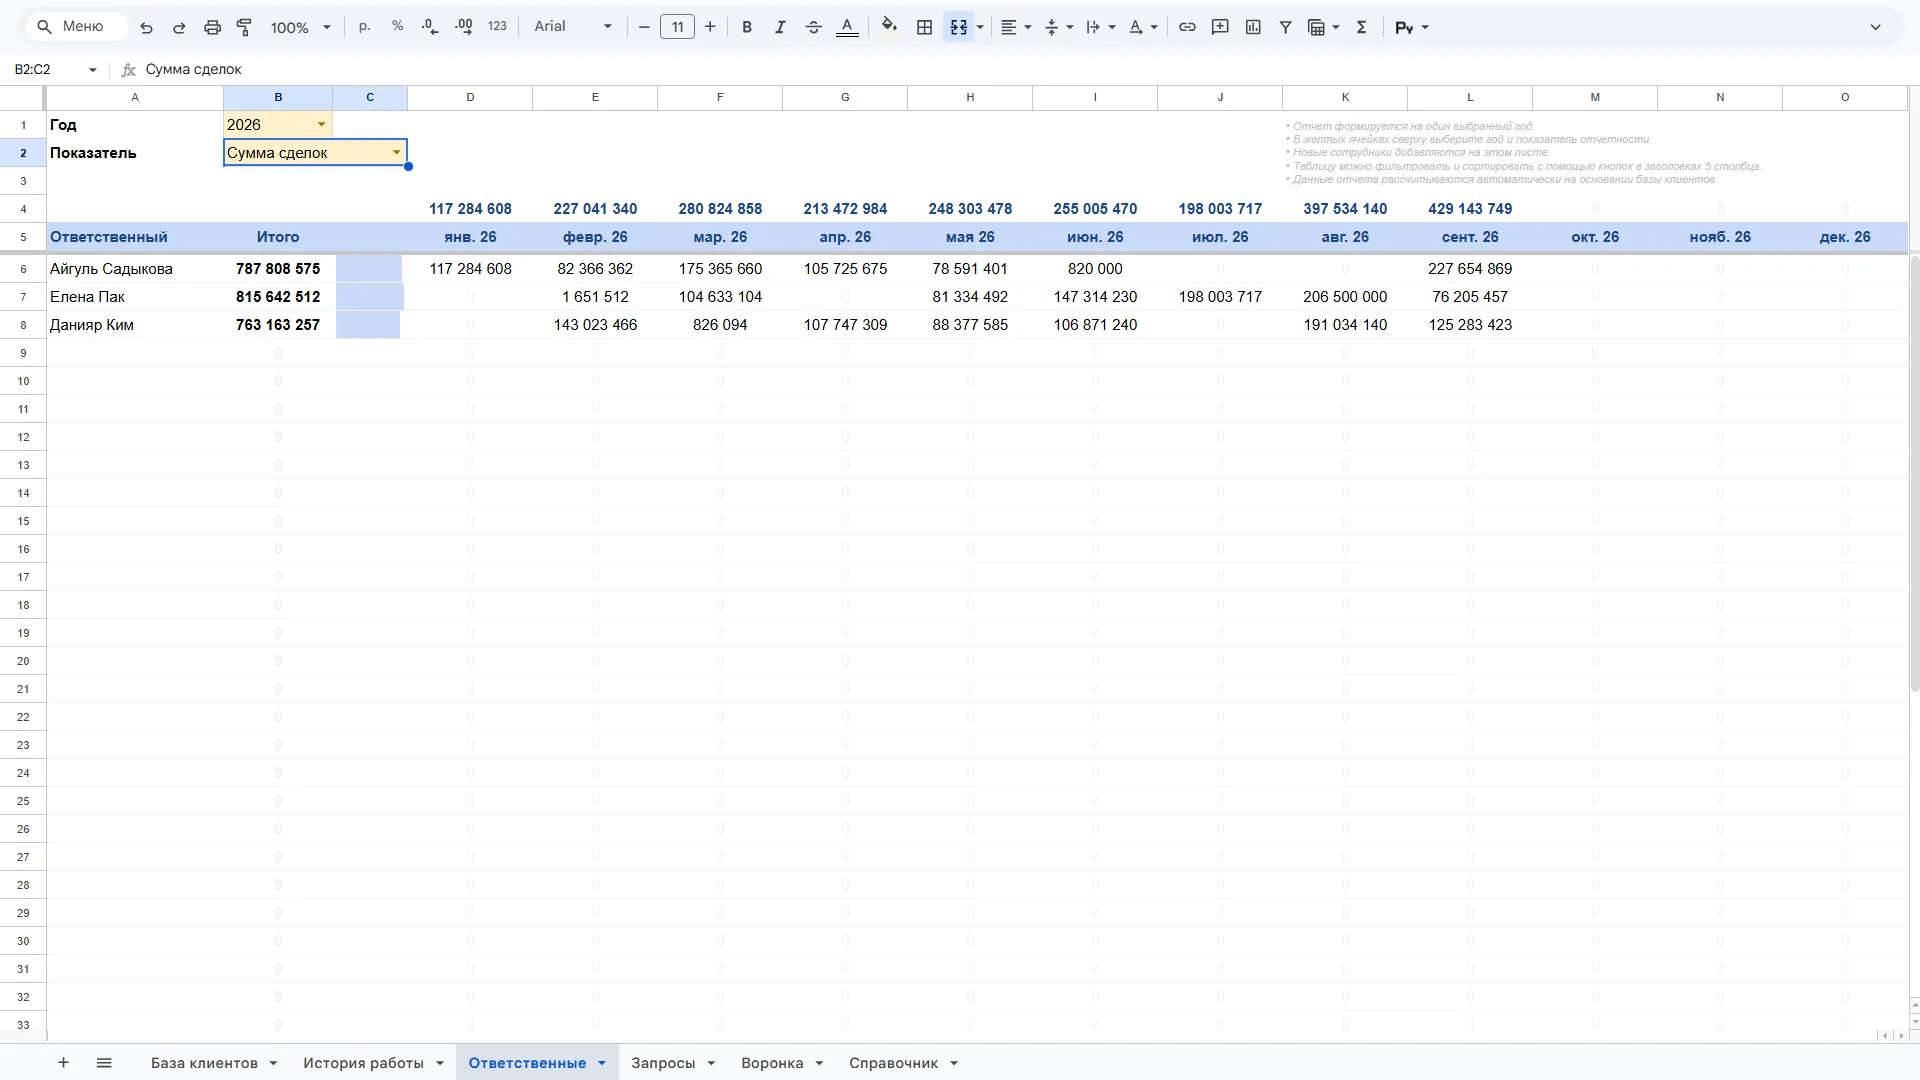Click the Redo icon

pos(179,27)
